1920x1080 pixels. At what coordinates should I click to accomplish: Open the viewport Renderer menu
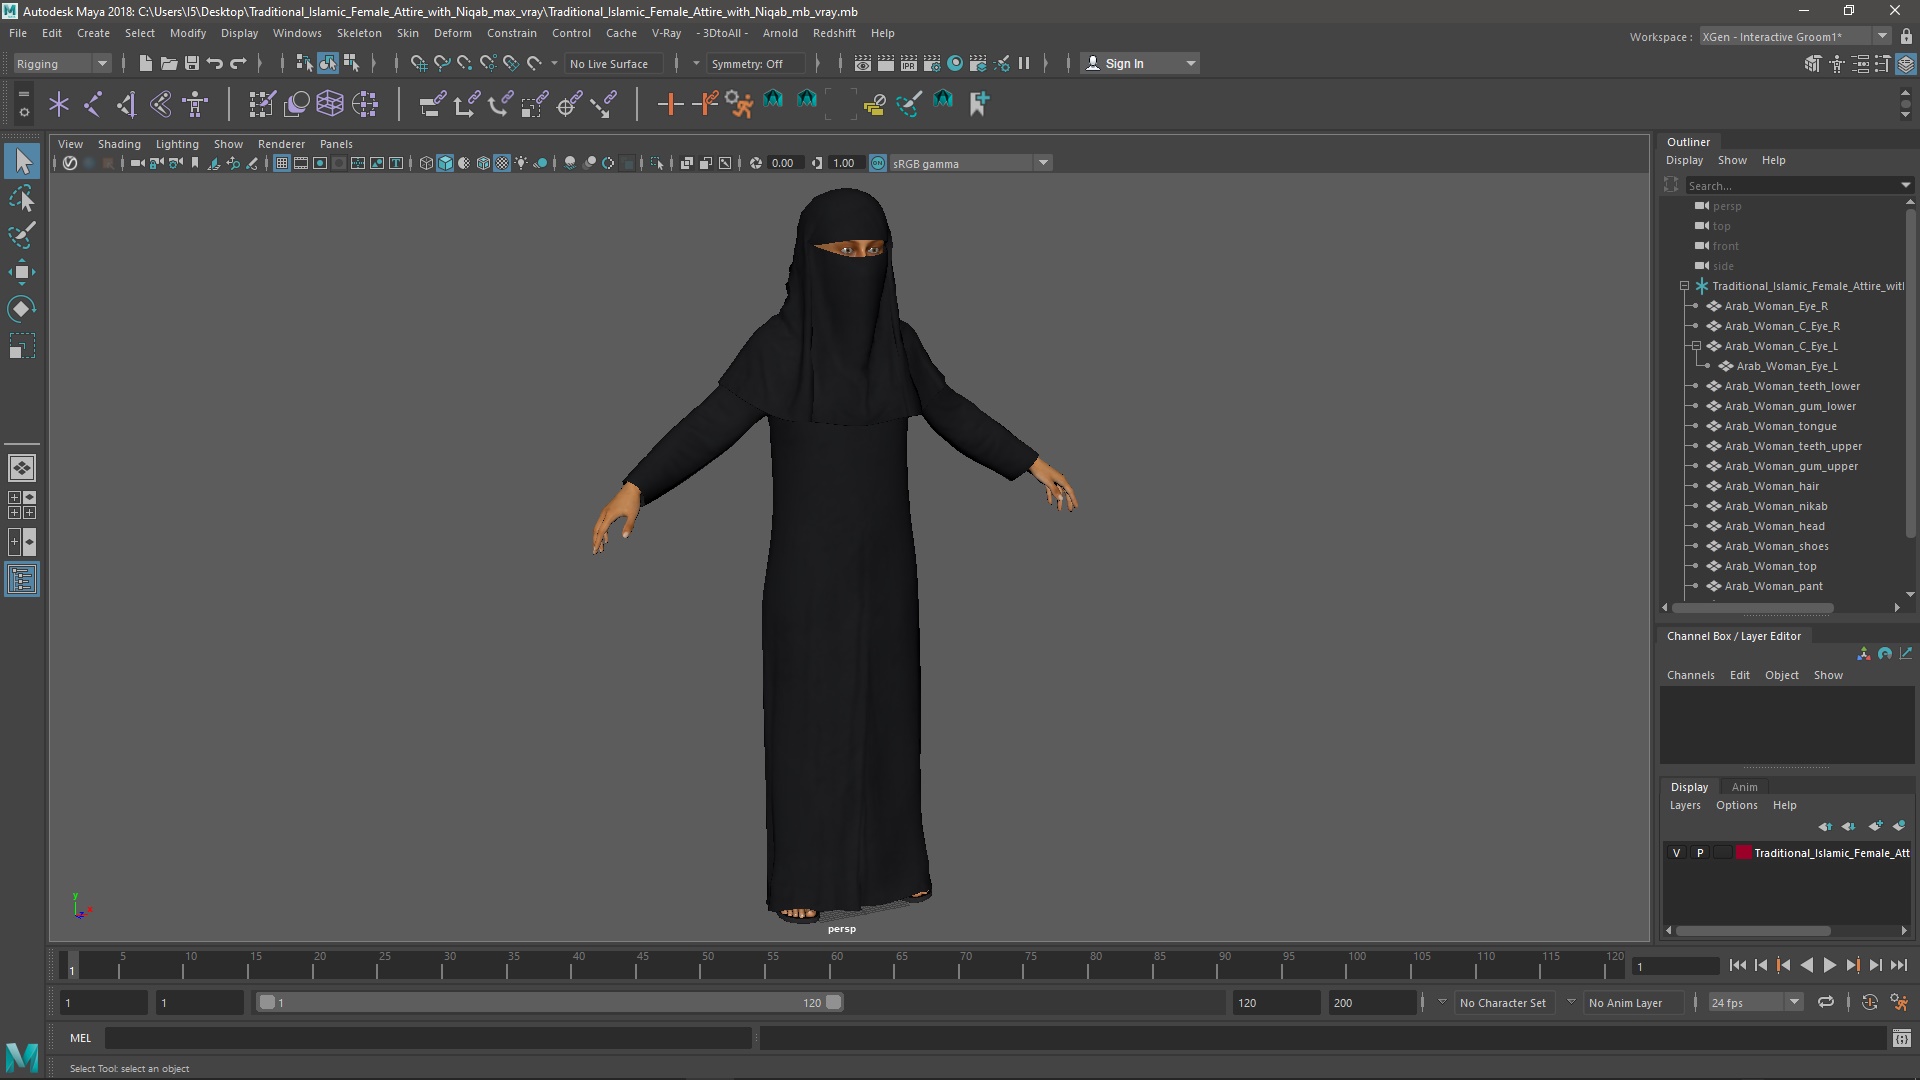(x=281, y=144)
